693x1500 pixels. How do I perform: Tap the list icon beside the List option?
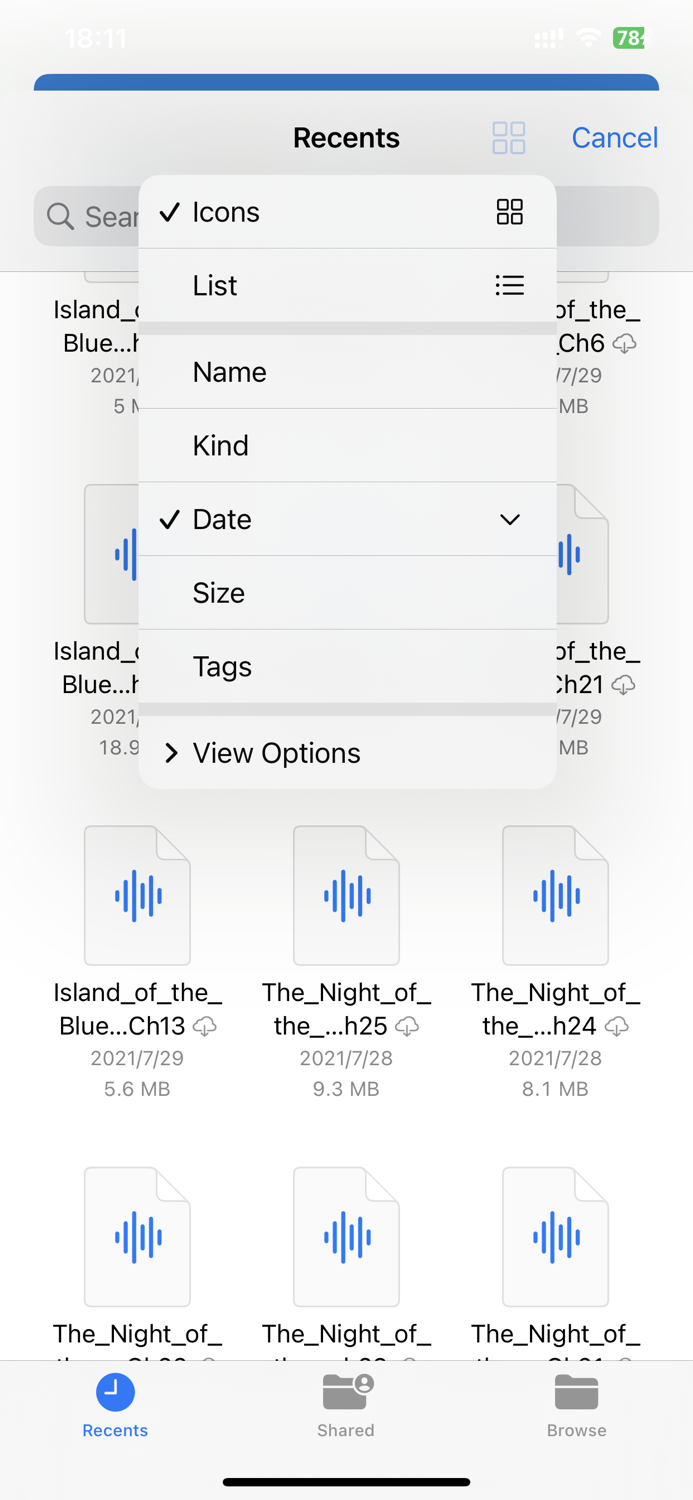point(510,285)
